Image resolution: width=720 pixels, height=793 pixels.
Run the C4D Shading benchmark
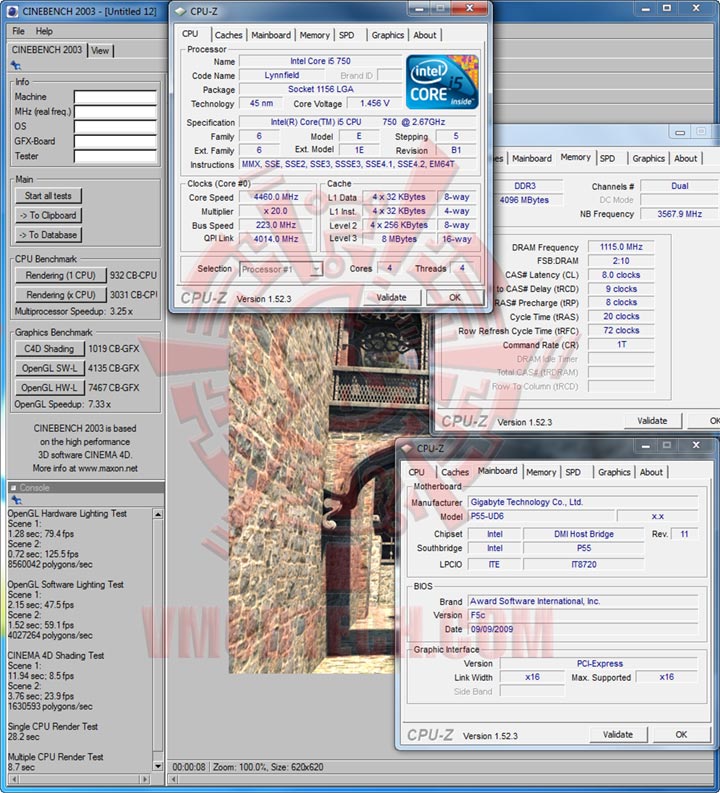point(49,348)
